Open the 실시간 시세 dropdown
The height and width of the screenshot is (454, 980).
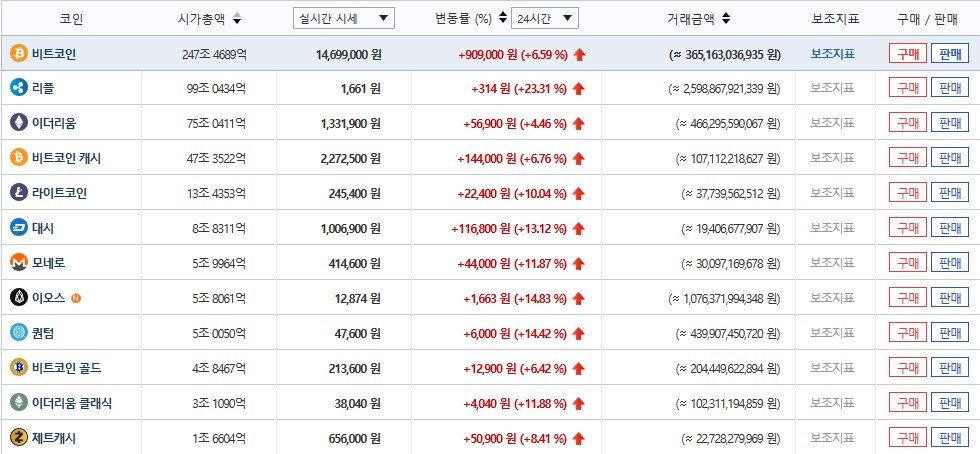[344, 18]
